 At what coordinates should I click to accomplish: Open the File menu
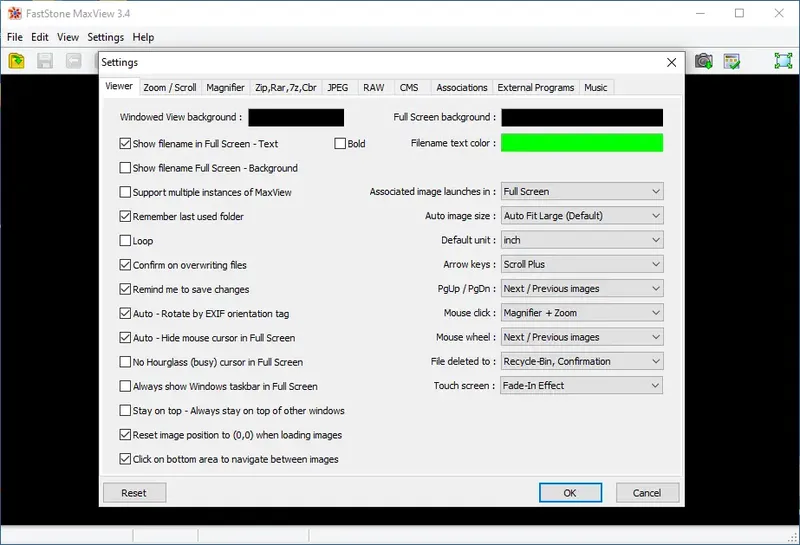pyautogui.click(x=15, y=37)
